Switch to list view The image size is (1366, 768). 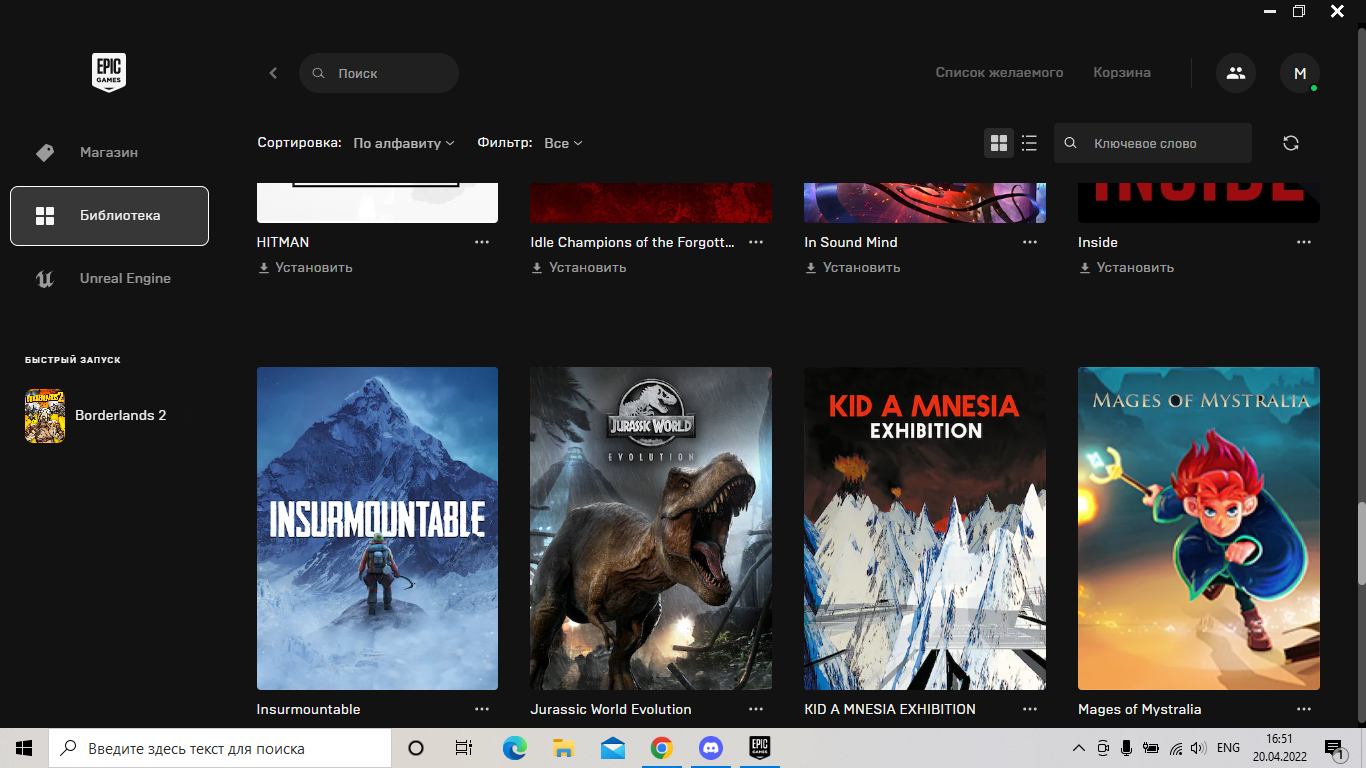pyautogui.click(x=1029, y=143)
